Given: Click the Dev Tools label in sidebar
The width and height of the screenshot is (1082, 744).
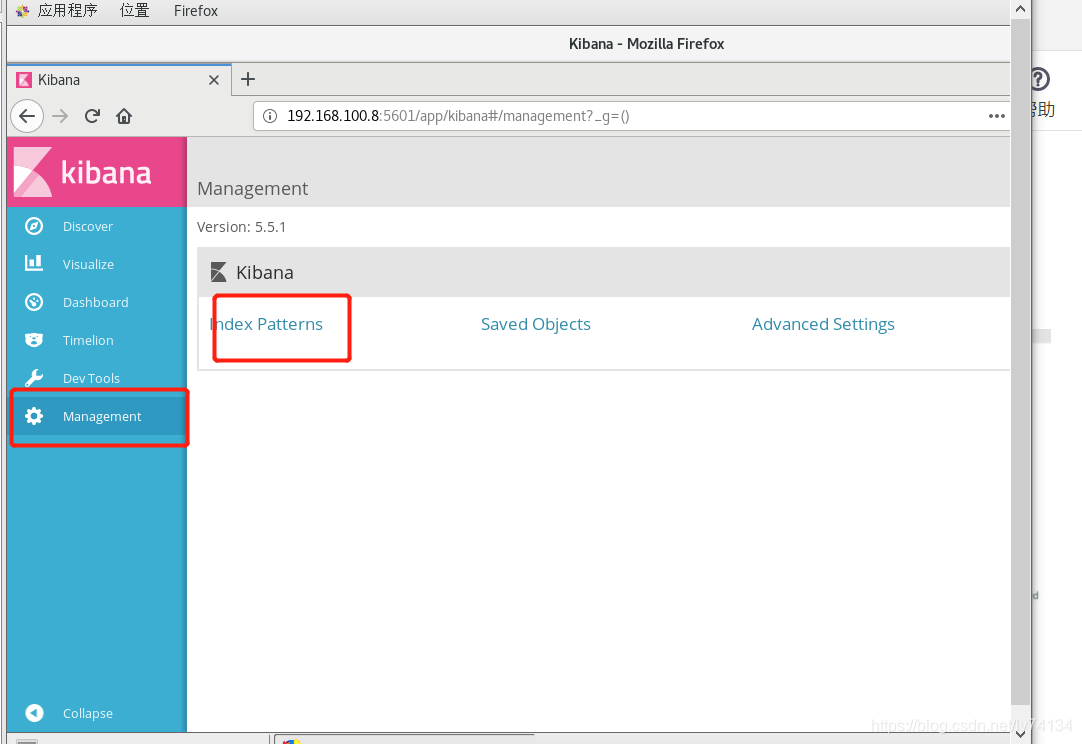Looking at the screenshot, I should pyautogui.click(x=91, y=378).
